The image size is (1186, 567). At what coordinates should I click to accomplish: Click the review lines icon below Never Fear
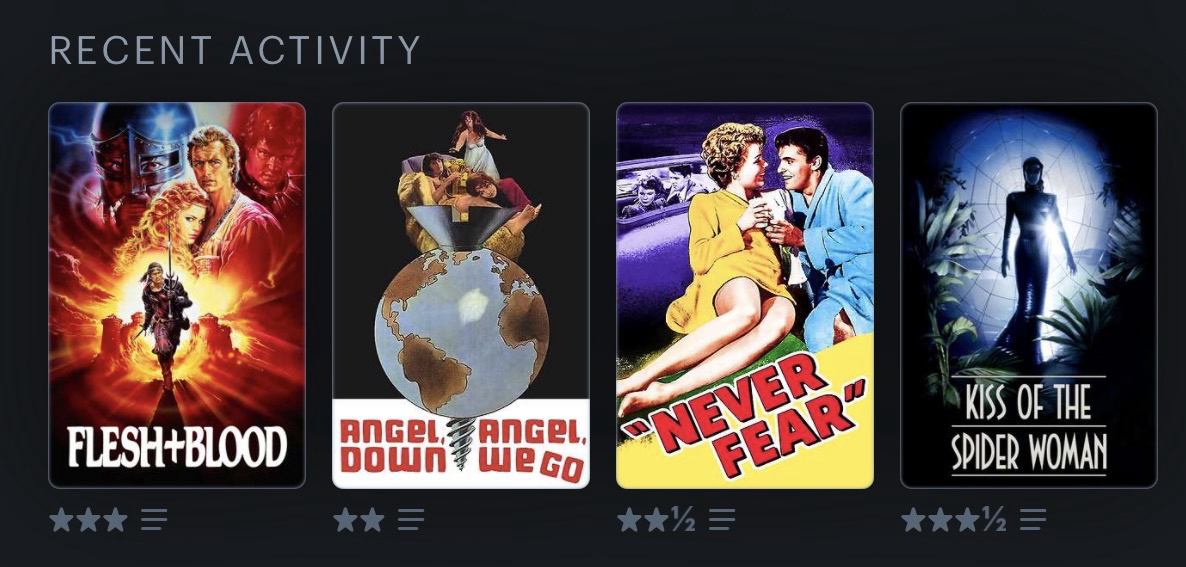click(722, 519)
